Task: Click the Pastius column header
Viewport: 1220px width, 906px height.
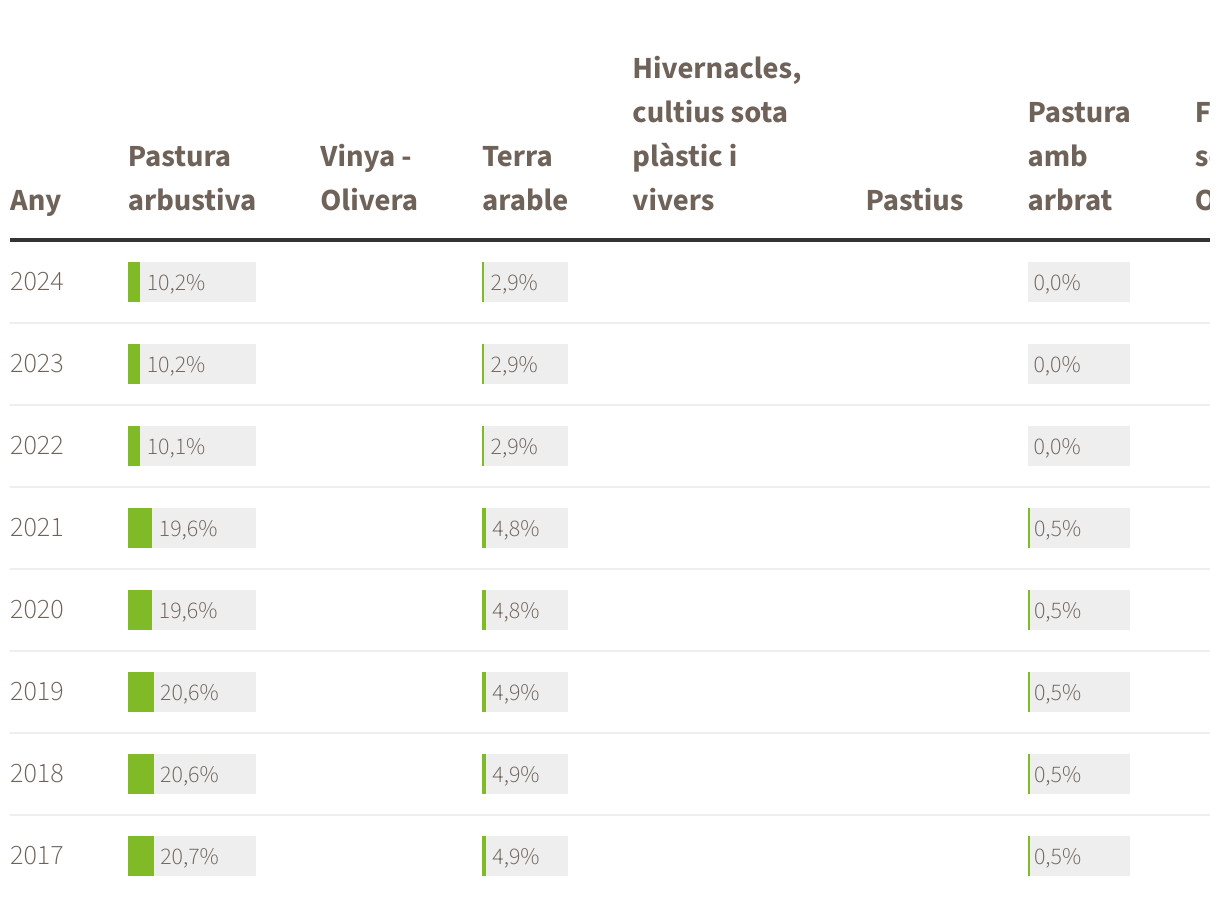Action: point(914,200)
